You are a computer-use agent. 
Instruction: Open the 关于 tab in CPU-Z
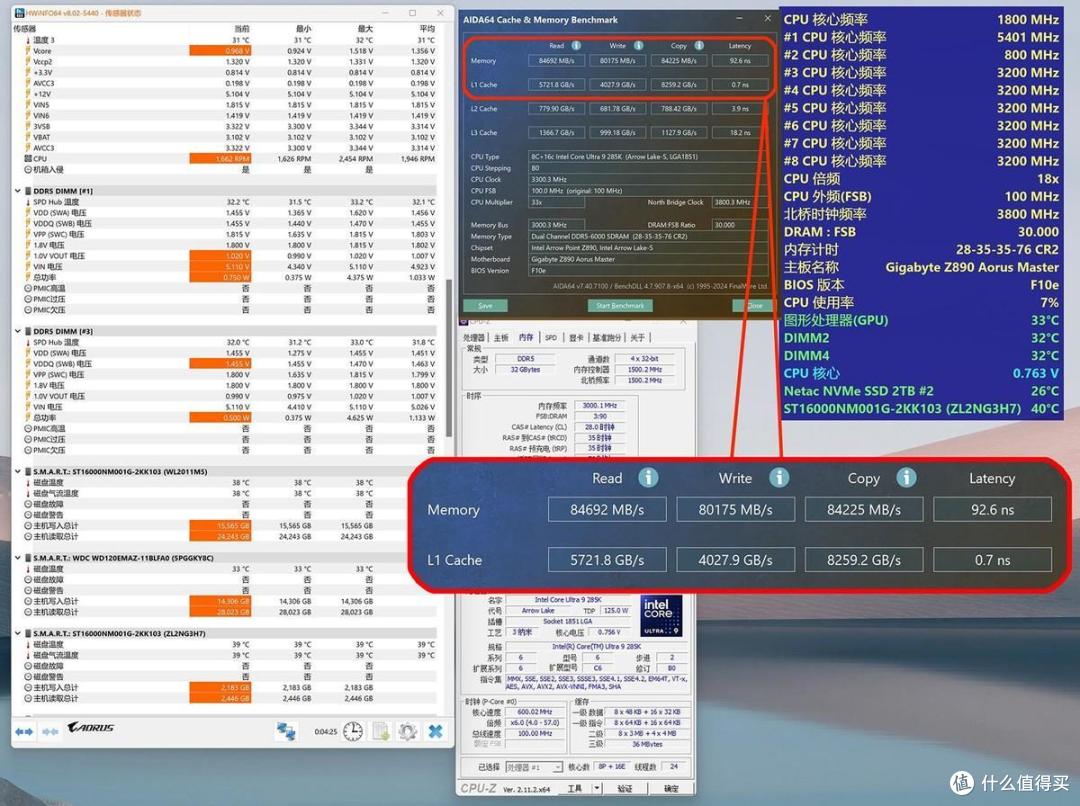coord(638,338)
